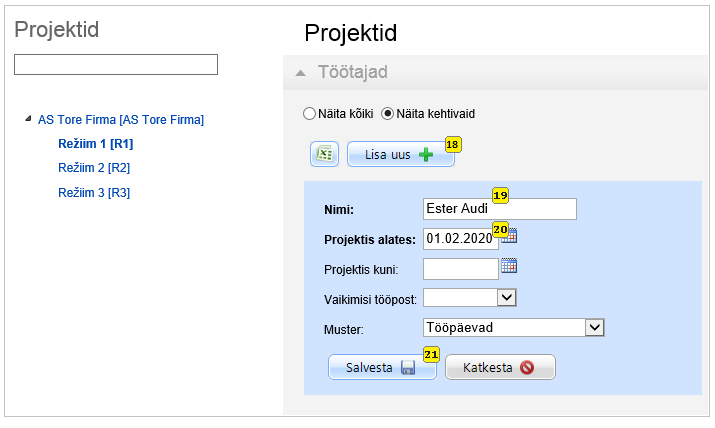Collapse the Töötajad section
Image resolution: width=715 pixels, height=428 pixels.
(x=301, y=72)
